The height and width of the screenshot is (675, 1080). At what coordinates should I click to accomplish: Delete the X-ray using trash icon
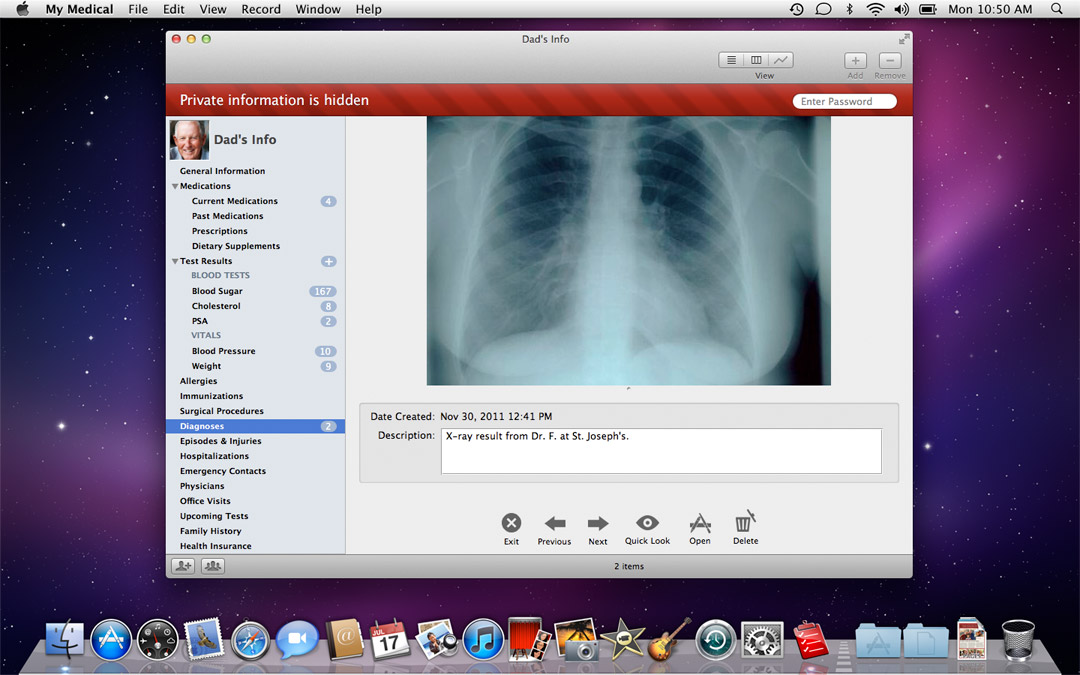pos(745,522)
